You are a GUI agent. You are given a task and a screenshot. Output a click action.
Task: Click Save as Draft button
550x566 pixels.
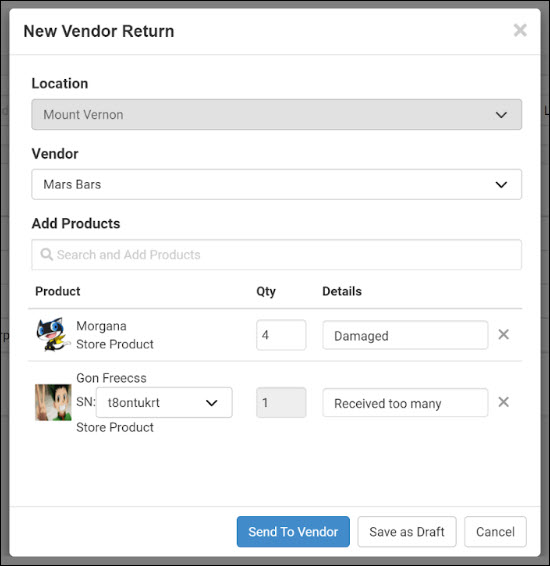pyautogui.click(x=407, y=532)
